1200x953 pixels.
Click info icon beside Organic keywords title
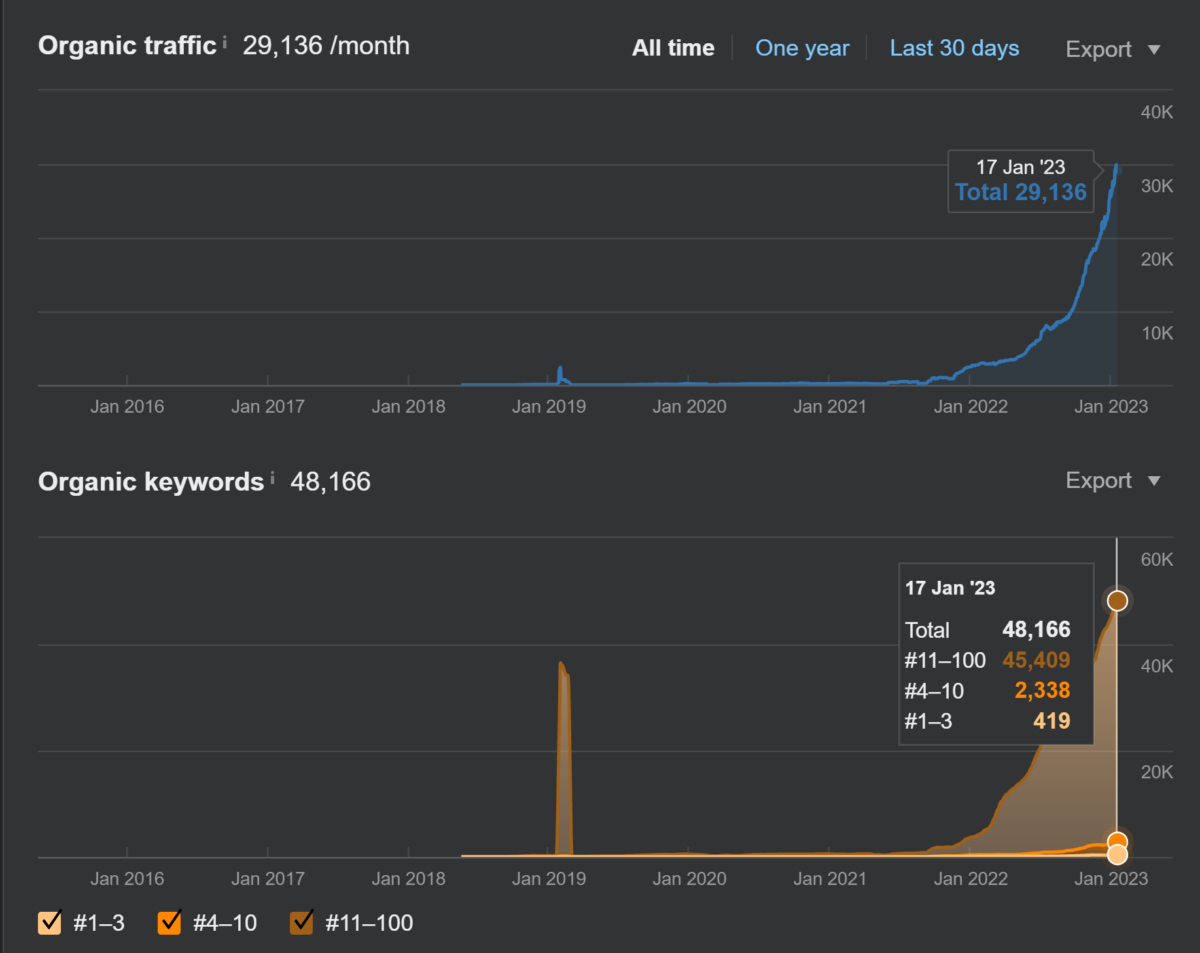click(x=272, y=477)
